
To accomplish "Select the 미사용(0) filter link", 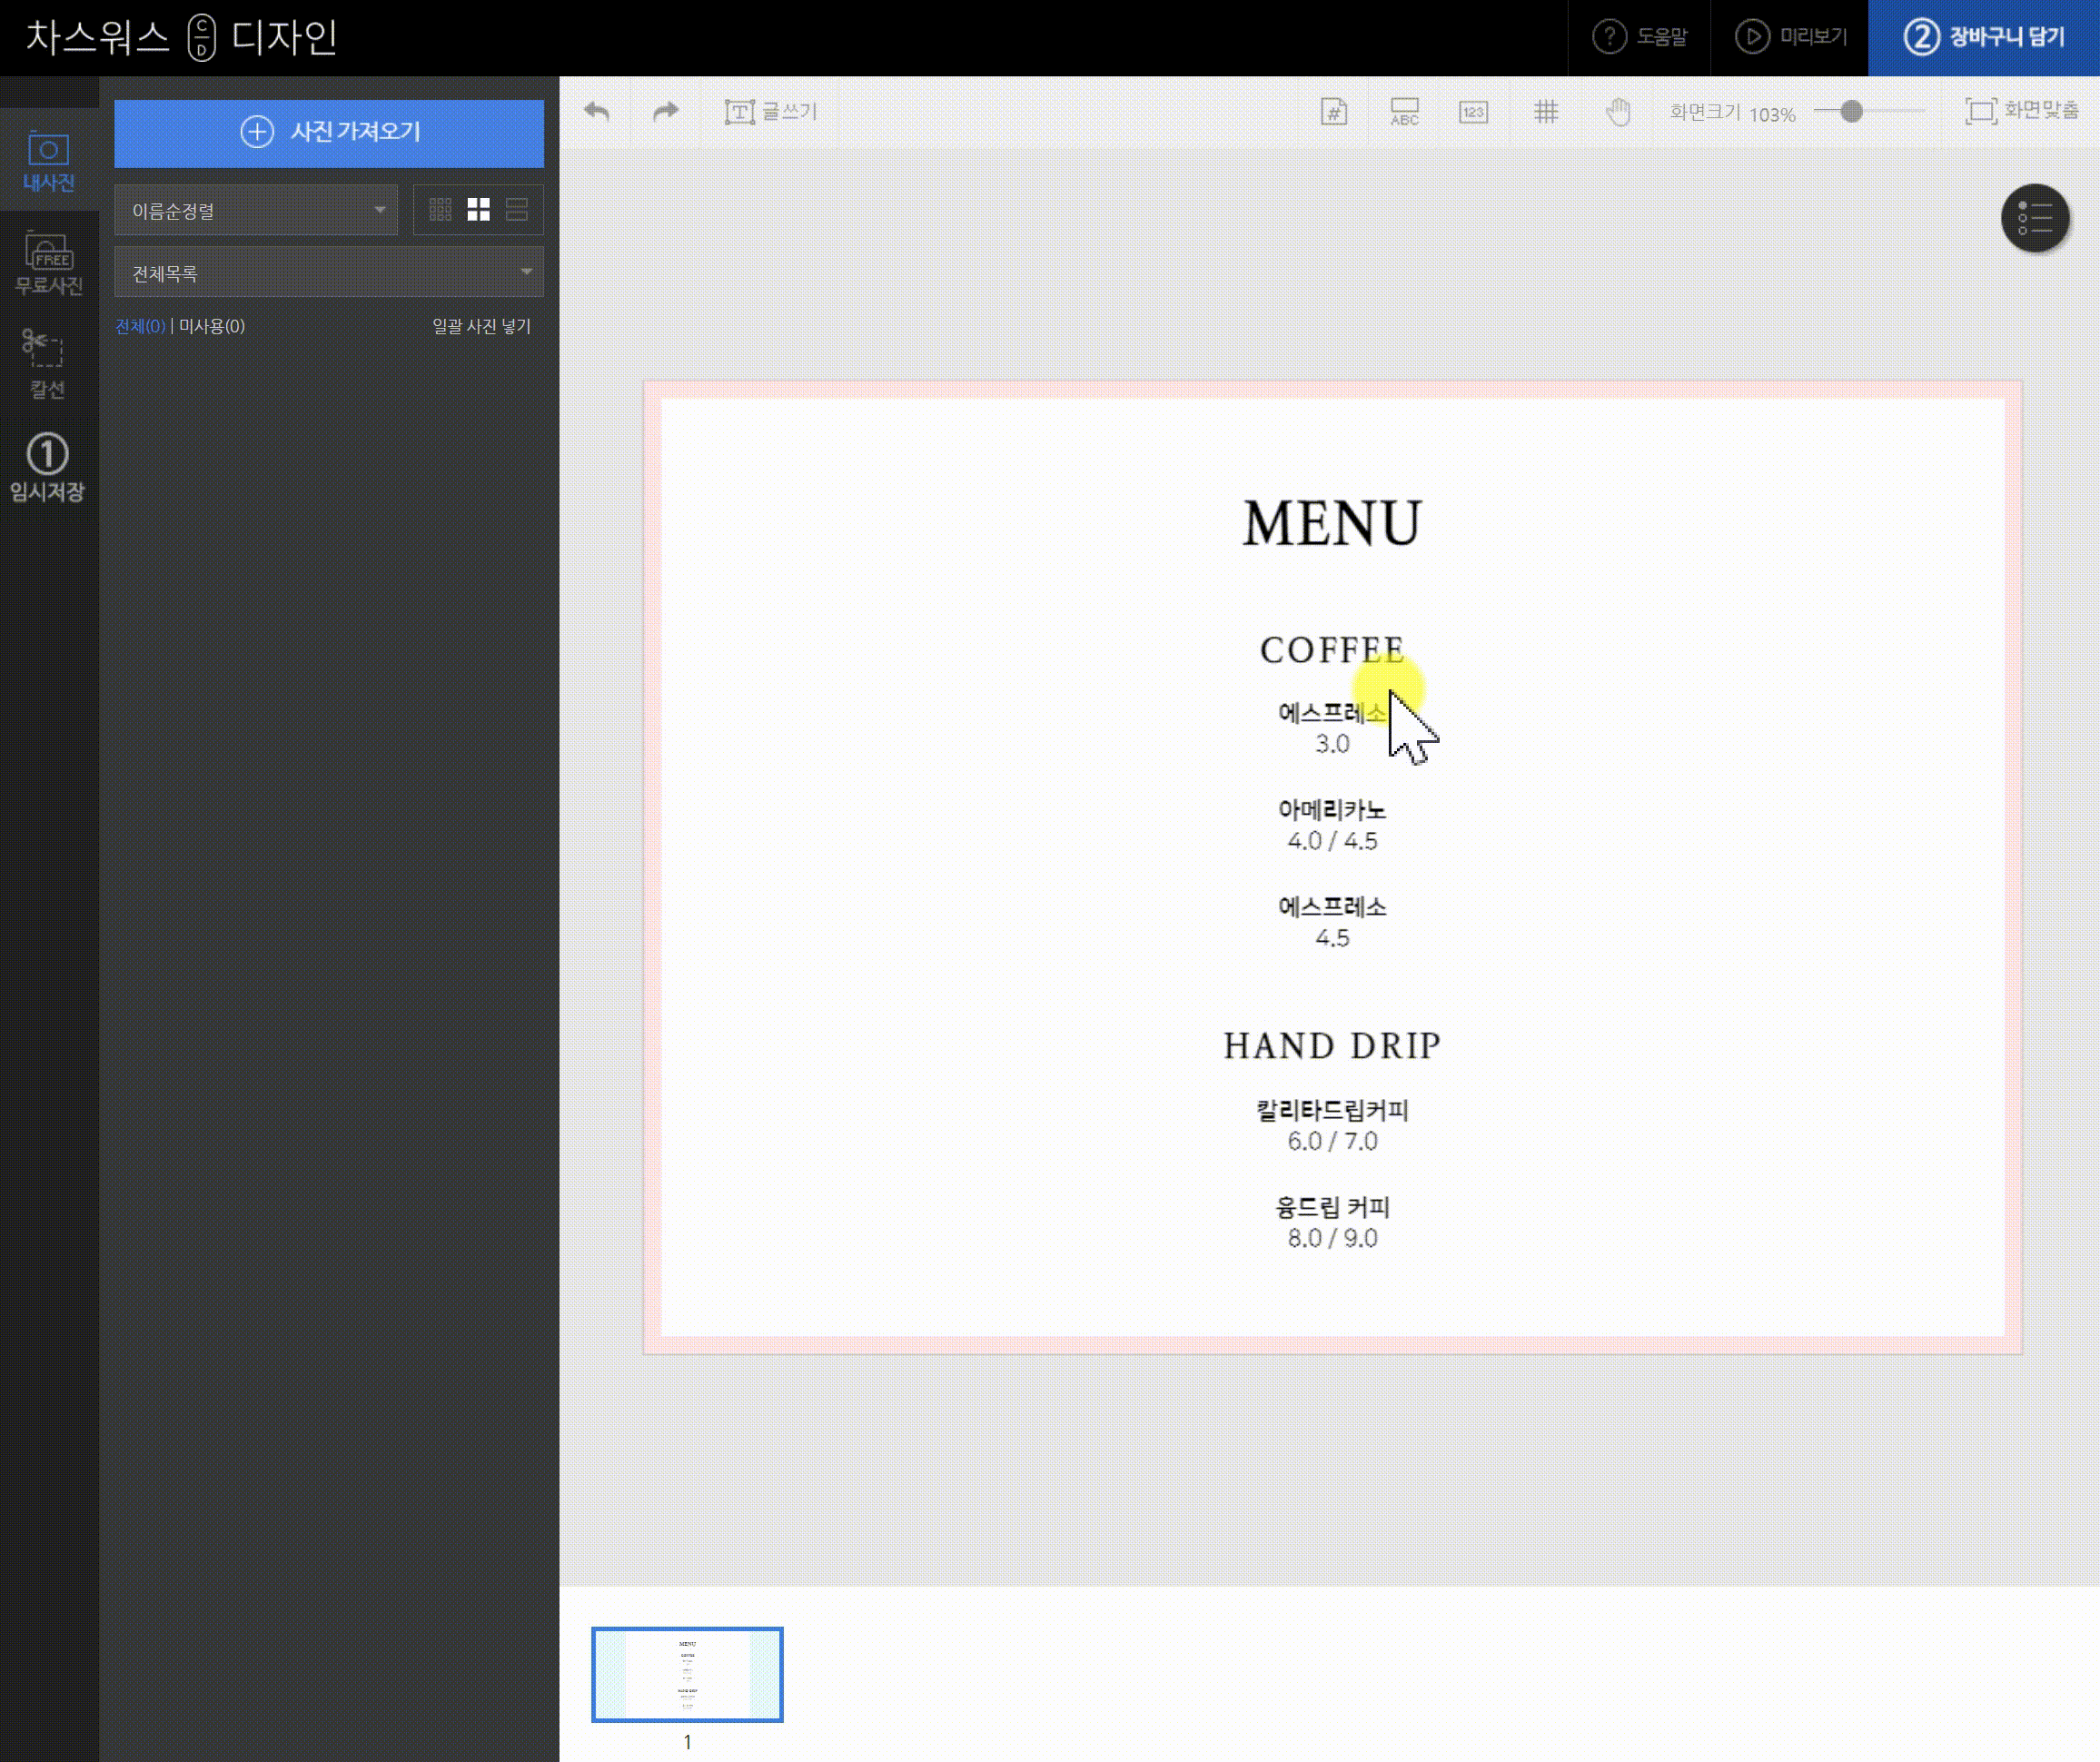I will [211, 326].
